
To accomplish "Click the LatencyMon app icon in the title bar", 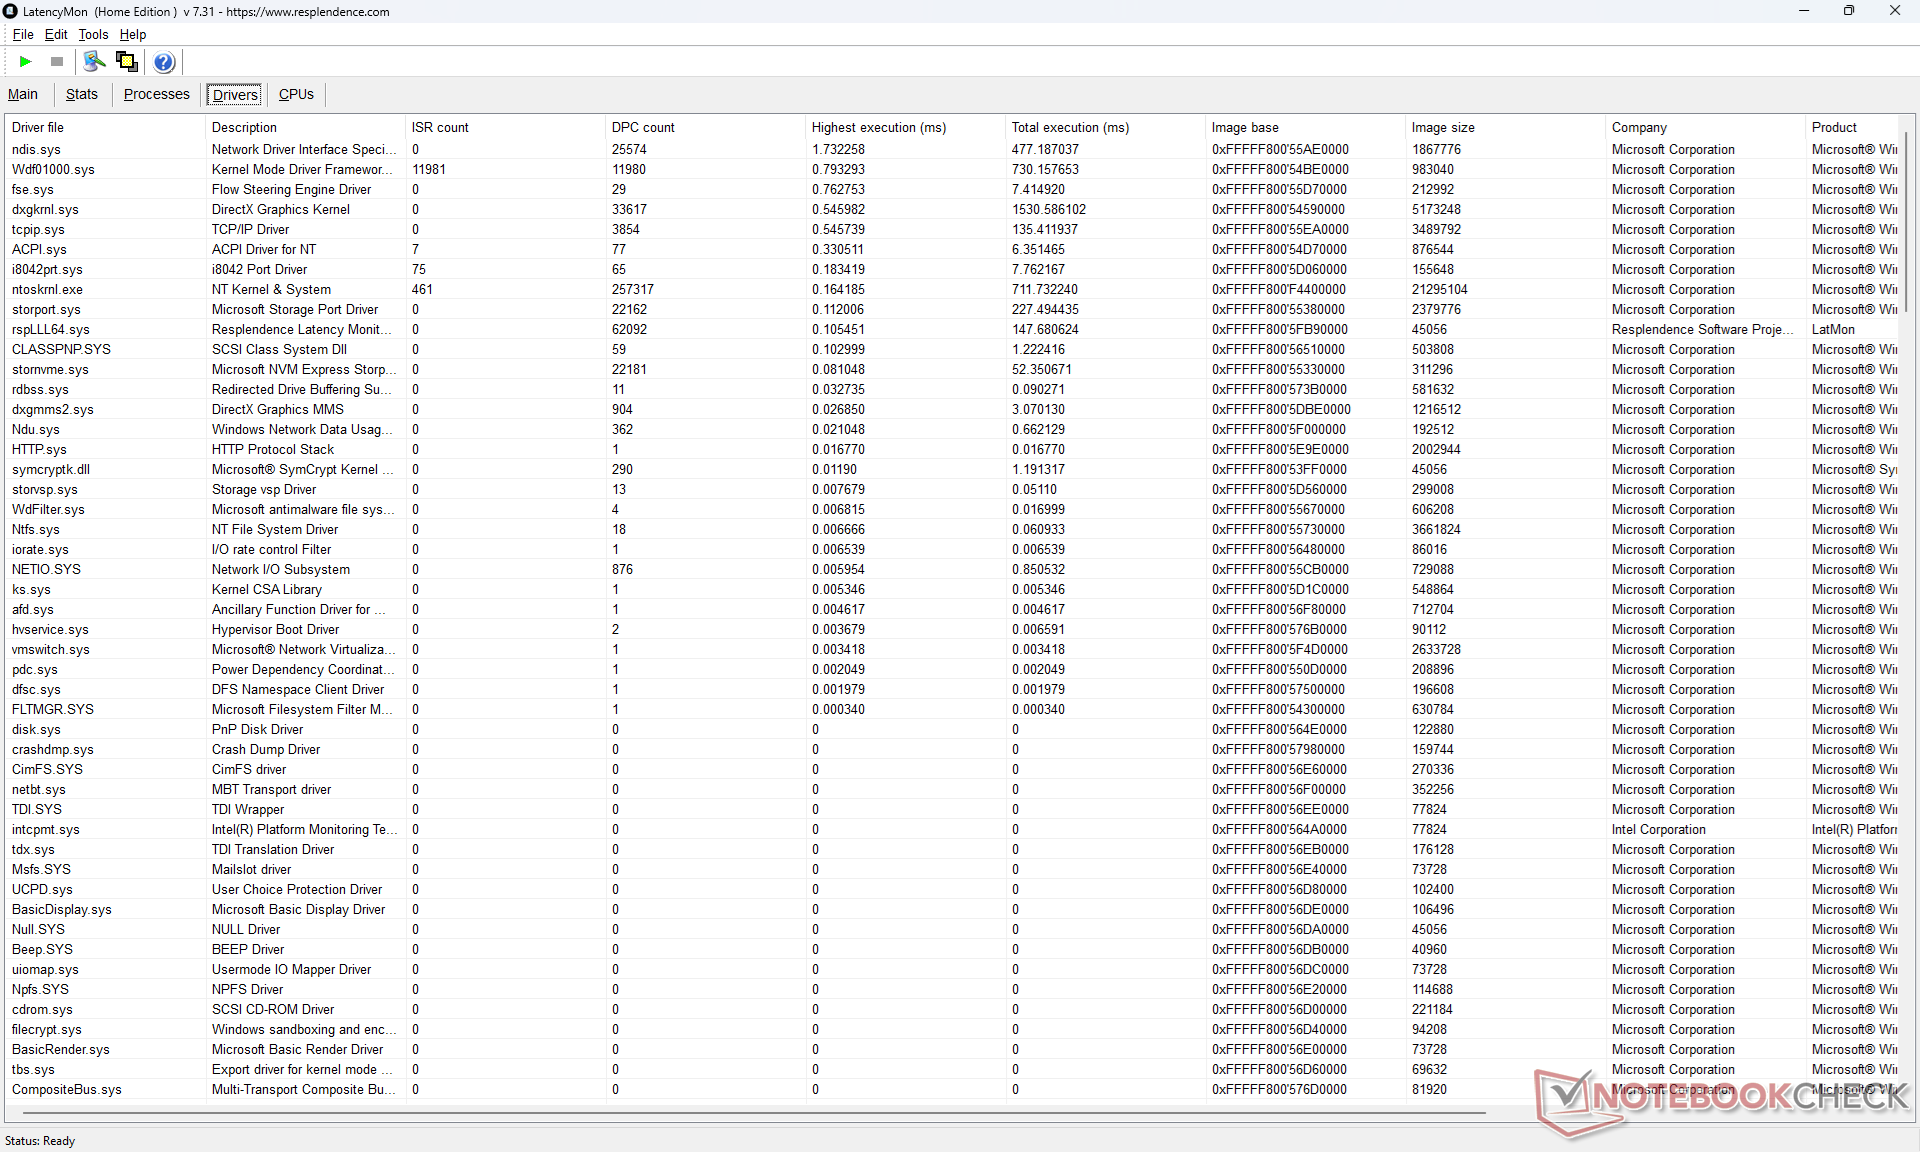I will pos(11,11).
